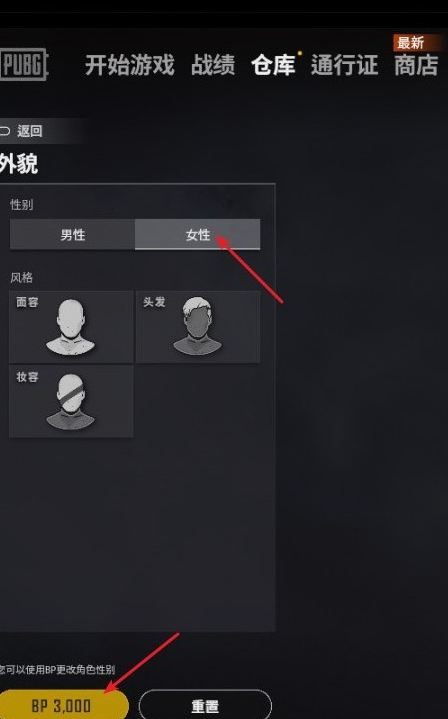This screenshot has width=448, height=719.
Task: Click the 返回 text link
Action: [x=30, y=131]
